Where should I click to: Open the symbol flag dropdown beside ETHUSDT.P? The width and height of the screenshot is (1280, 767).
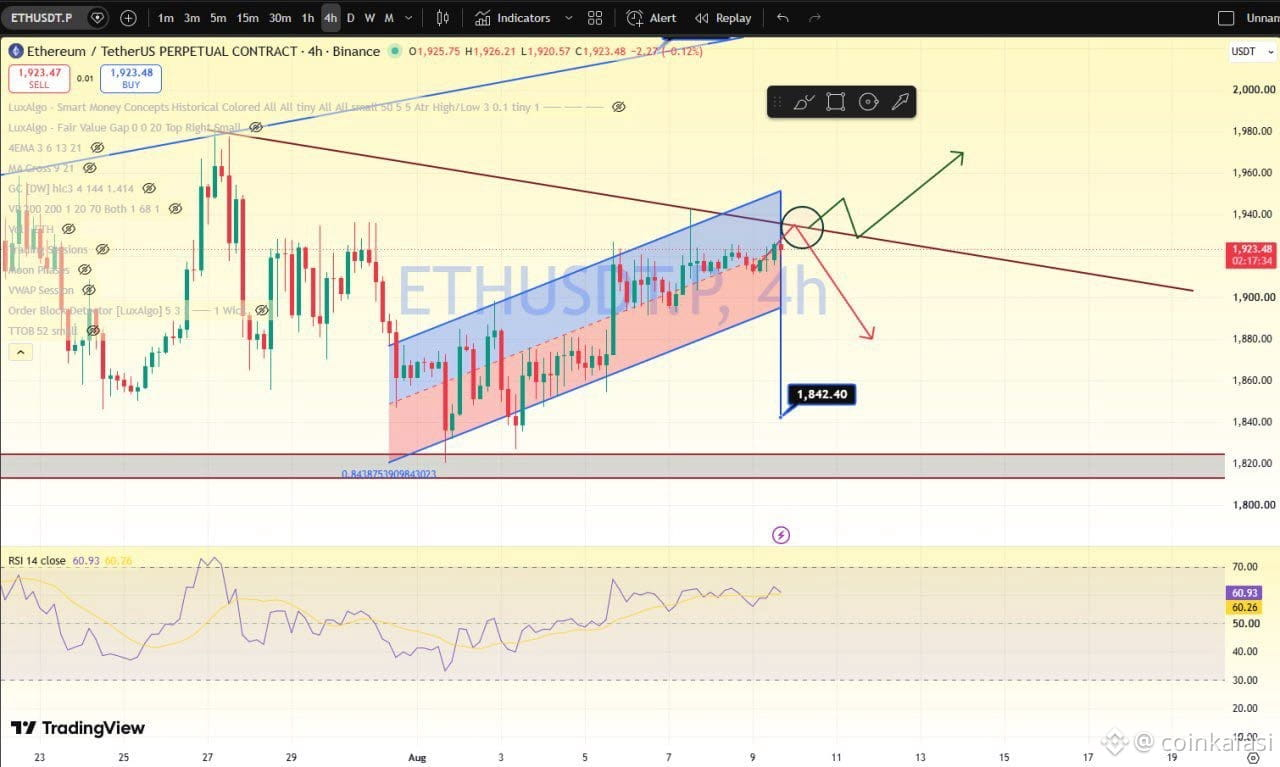coord(97,18)
